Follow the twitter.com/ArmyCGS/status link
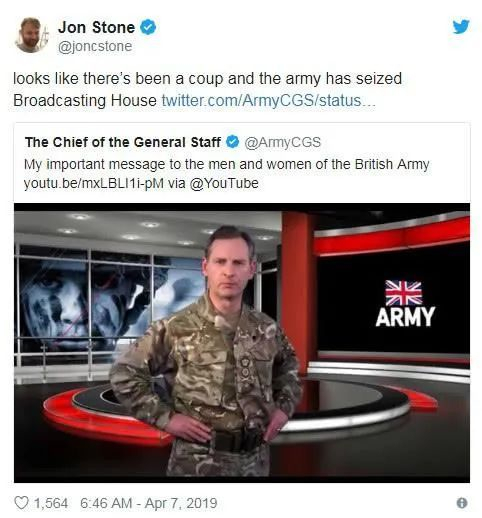The width and height of the screenshot is (482, 518). 268,100
